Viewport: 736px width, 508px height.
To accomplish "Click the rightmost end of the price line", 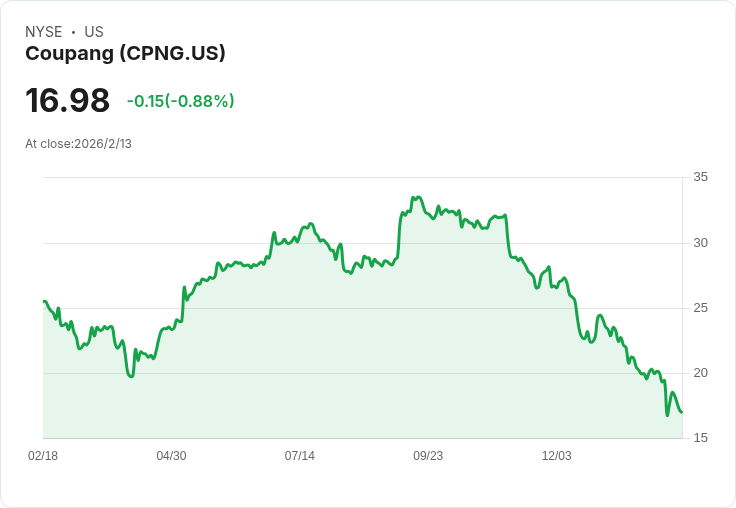I will point(682,412).
